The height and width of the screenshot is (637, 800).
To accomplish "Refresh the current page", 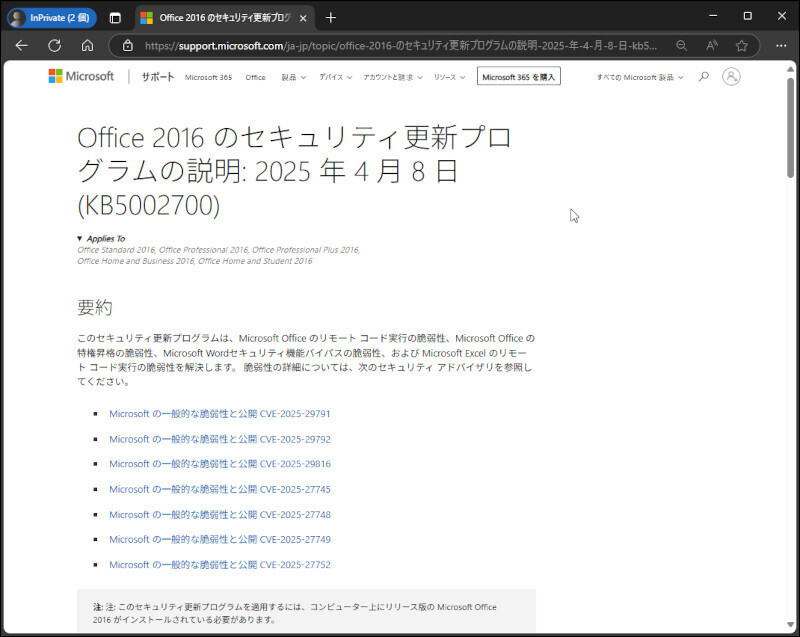I will pos(55,46).
